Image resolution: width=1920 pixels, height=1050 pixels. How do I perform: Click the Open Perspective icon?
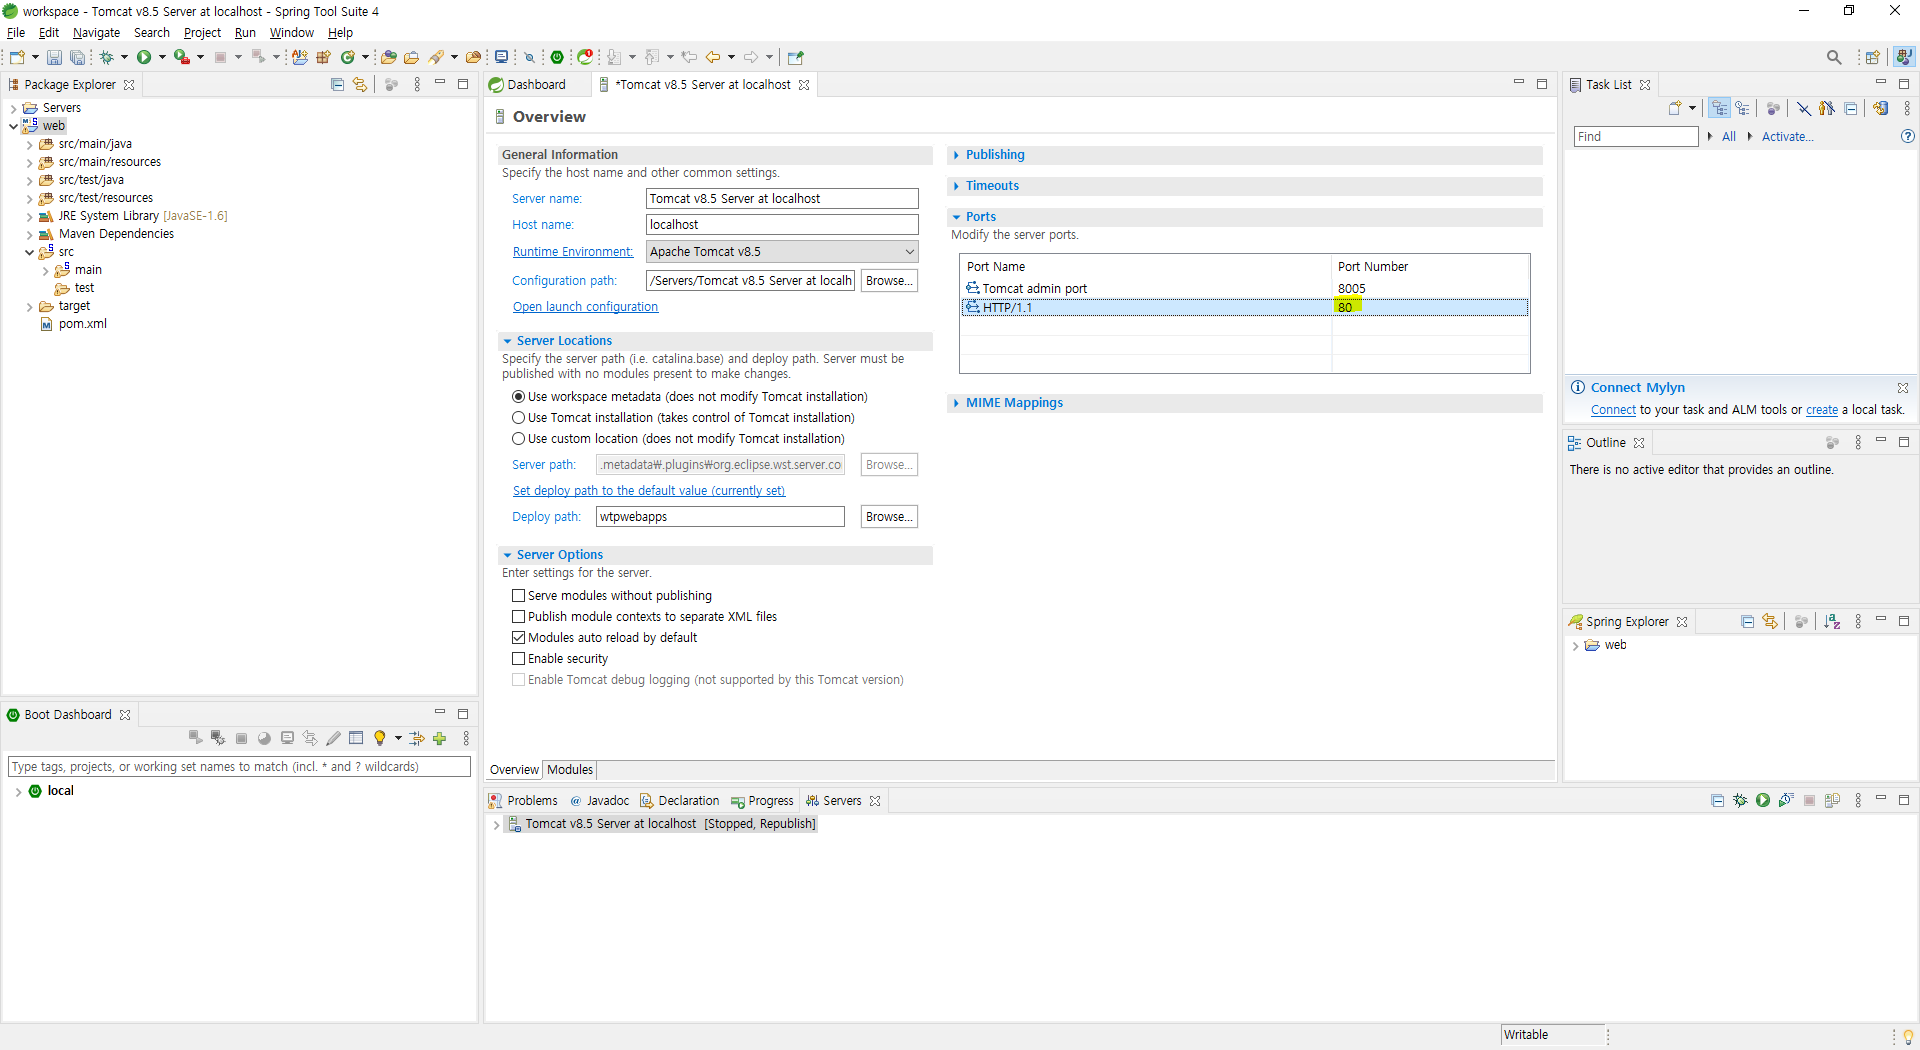click(x=1872, y=58)
